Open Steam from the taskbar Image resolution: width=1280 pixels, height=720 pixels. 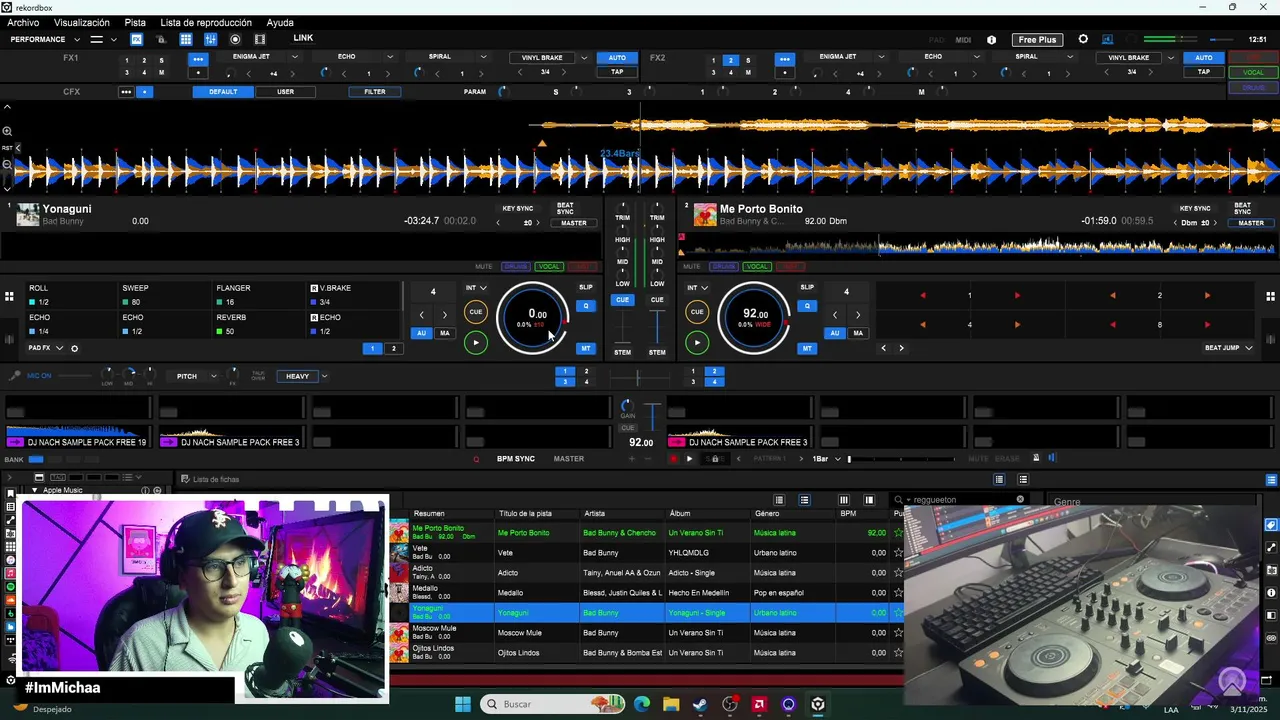coord(700,704)
